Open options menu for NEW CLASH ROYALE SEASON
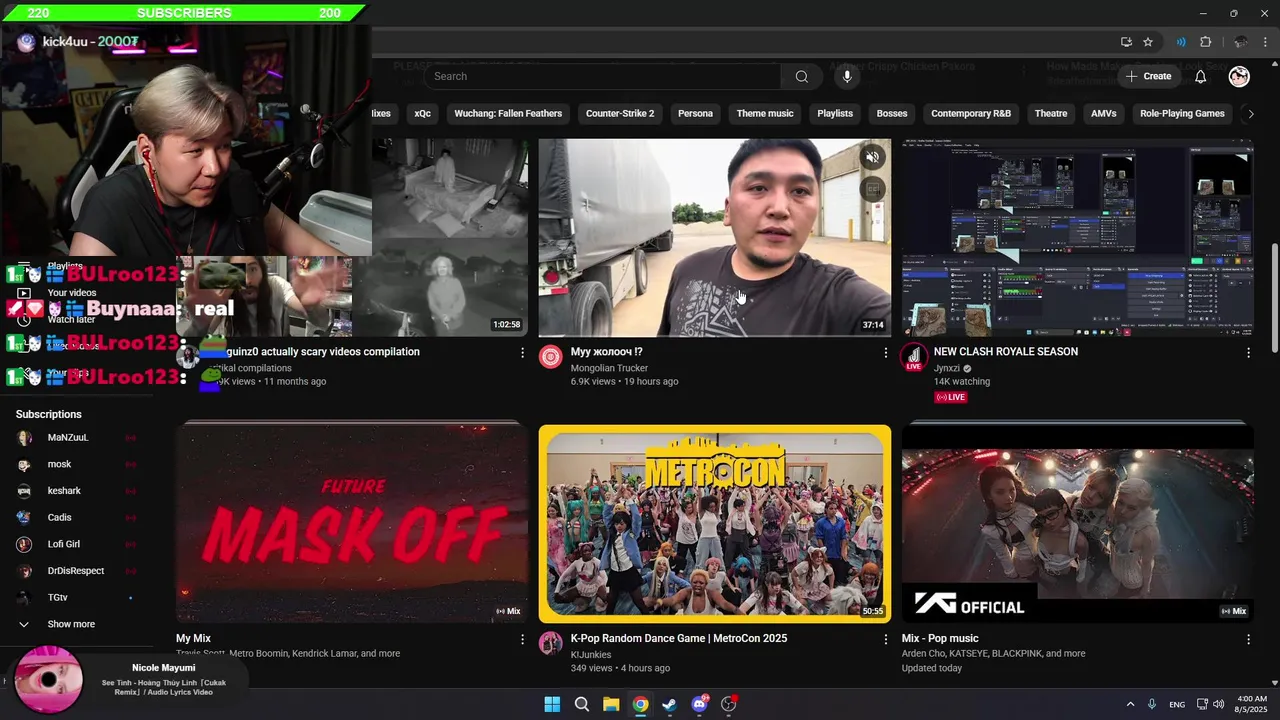The width and height of the screenshot is (1280, 720). click(1248, 353)
